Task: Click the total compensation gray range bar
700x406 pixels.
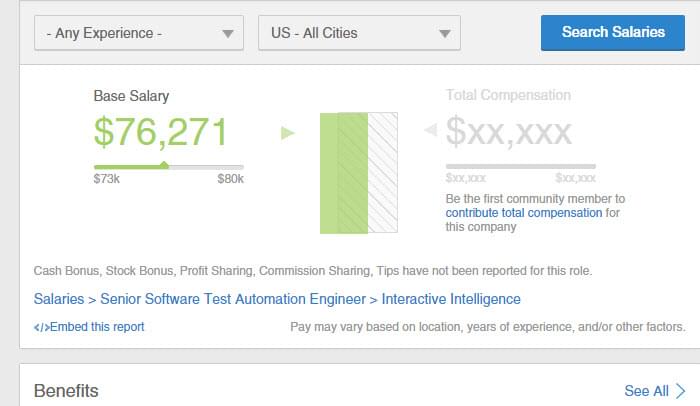Action: point(521,167)
